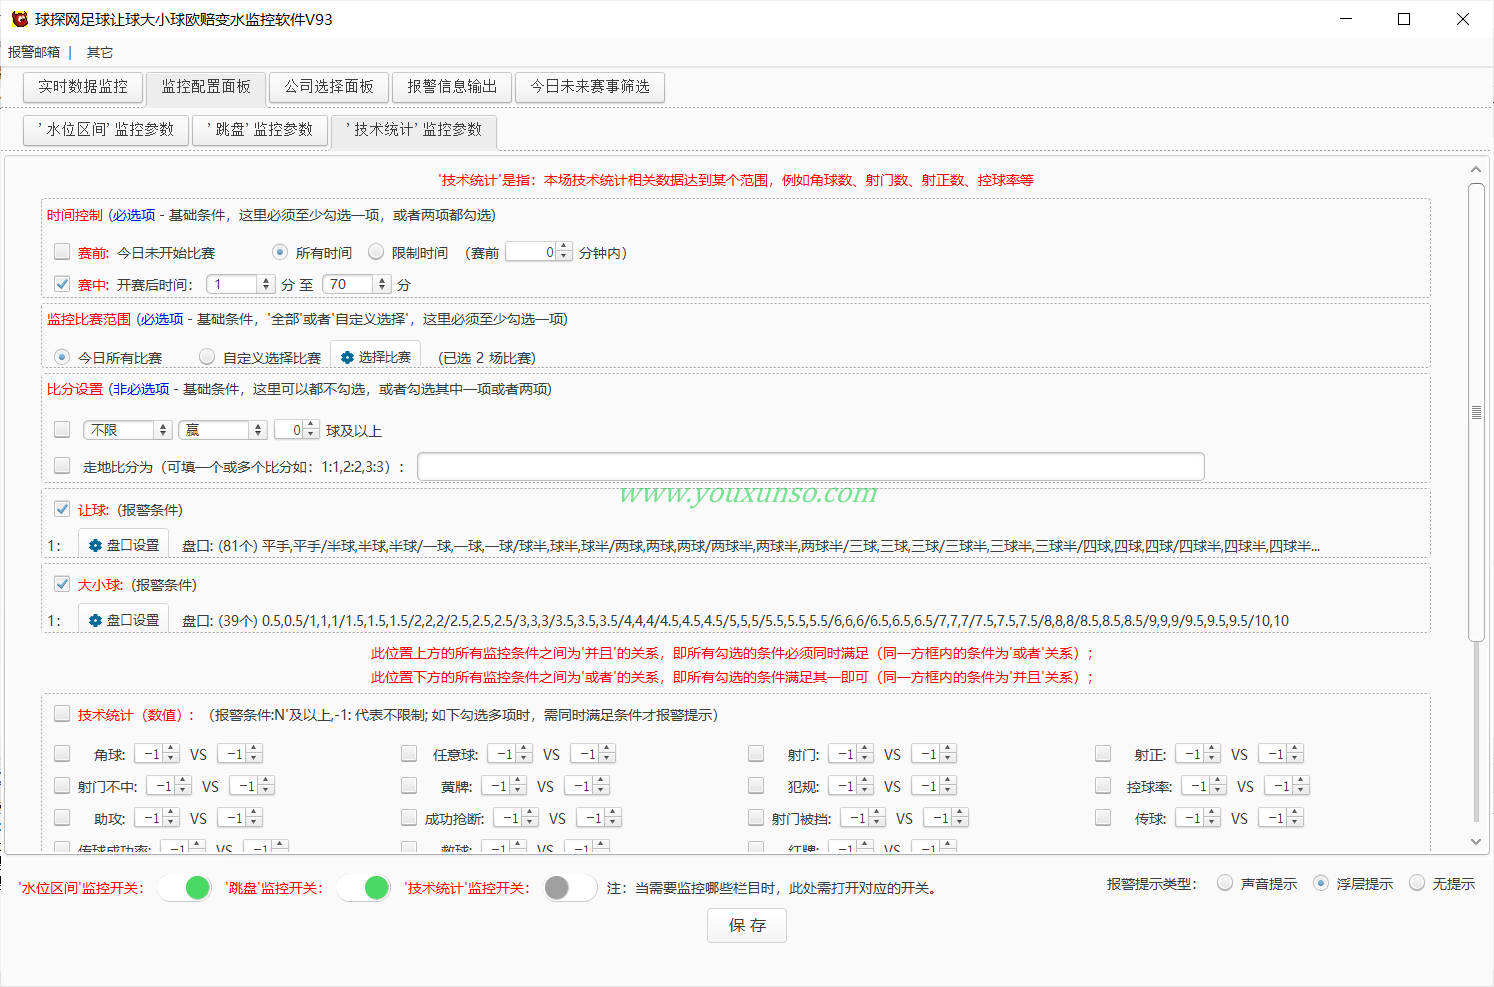Adjust the 赛中 end minute spinner showing 70
This screenshot has height=987, width=1494.
pyautogui.click(x=356, y=284)
